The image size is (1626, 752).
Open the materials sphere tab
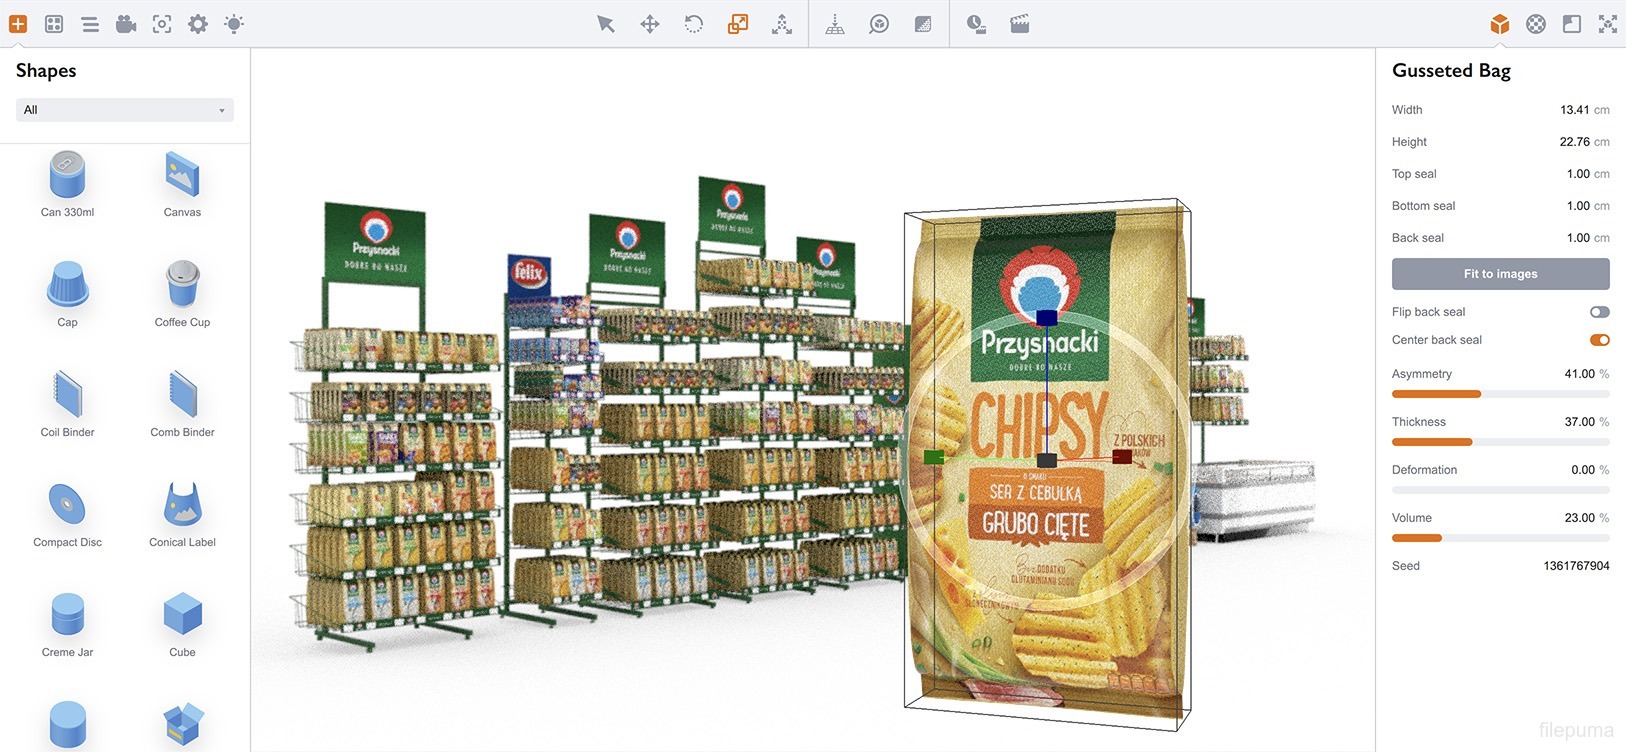1536,24
